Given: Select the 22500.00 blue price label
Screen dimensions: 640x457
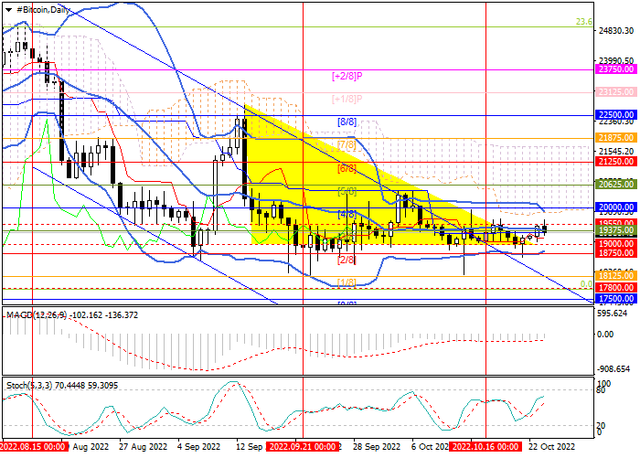Looking at the screenshot, I should click(616, 115).
